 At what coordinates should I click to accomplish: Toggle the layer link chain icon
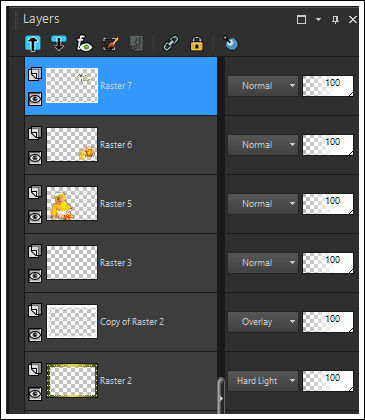coord(171,43)
